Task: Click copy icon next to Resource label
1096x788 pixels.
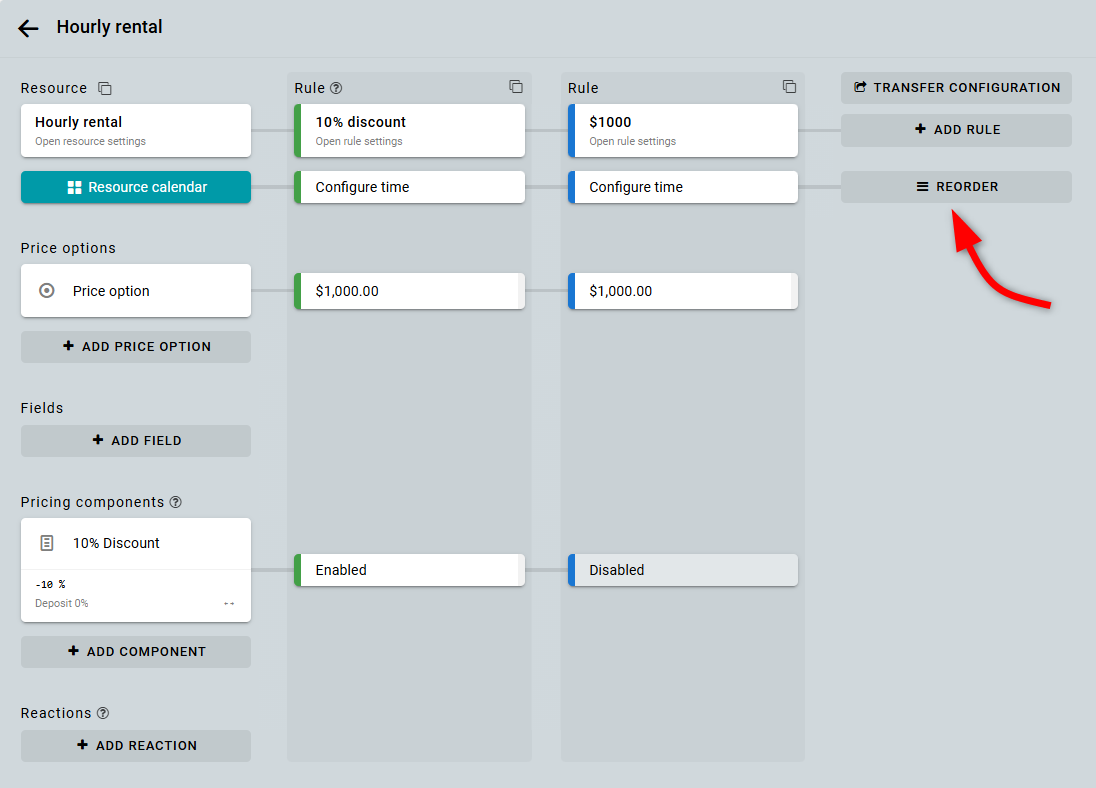Action: [x=105, y=89]
